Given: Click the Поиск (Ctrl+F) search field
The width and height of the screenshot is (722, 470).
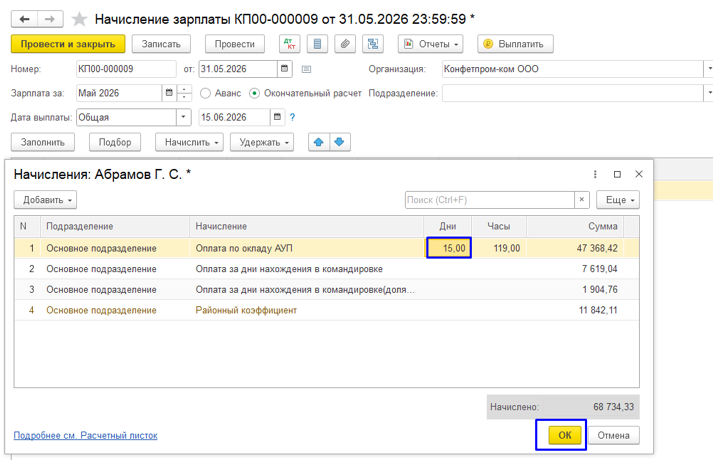Looking at the screenshot, I should [x=489, y=200].
